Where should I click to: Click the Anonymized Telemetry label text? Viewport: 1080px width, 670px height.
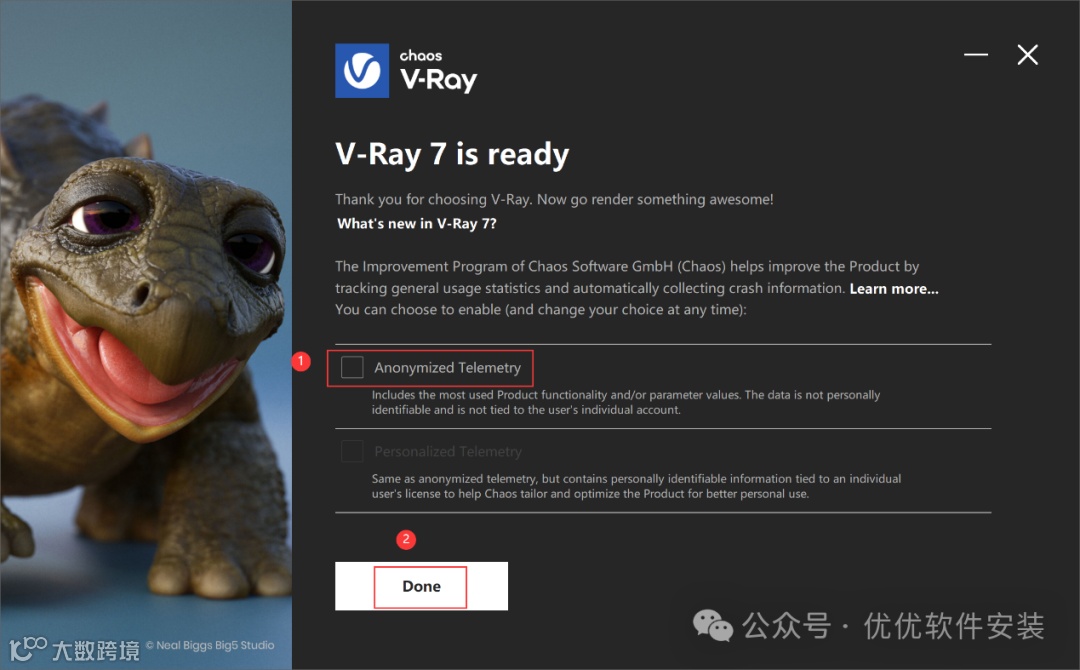[447, 368]
